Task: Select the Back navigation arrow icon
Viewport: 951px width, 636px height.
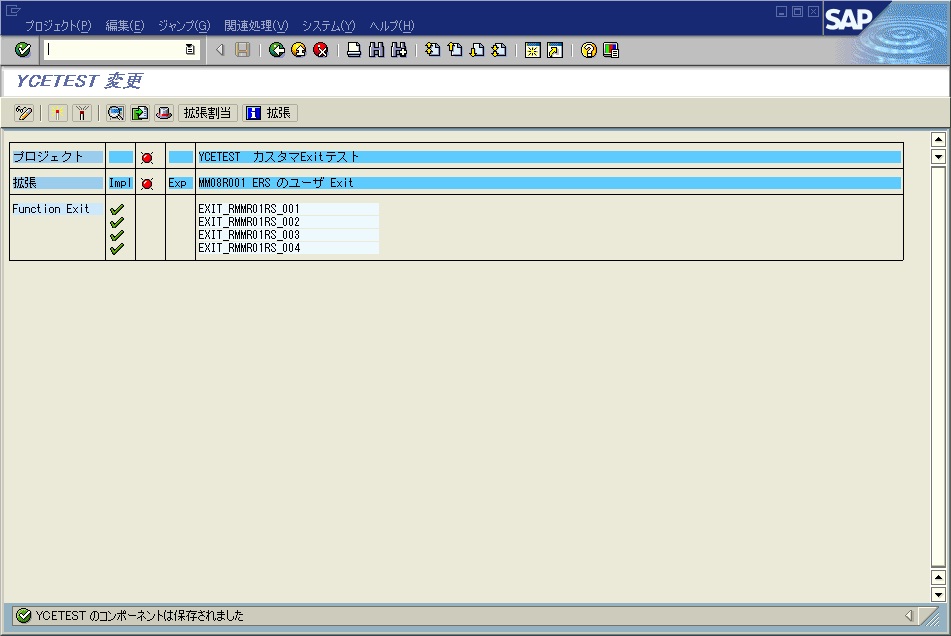Action: [x=275, y=51]
